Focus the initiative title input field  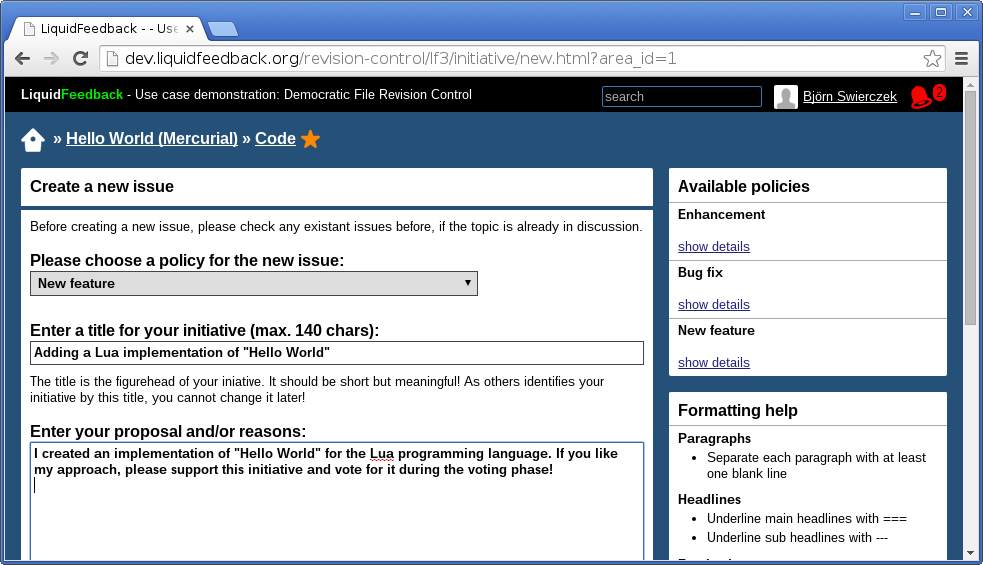click(x=337, y=353)
